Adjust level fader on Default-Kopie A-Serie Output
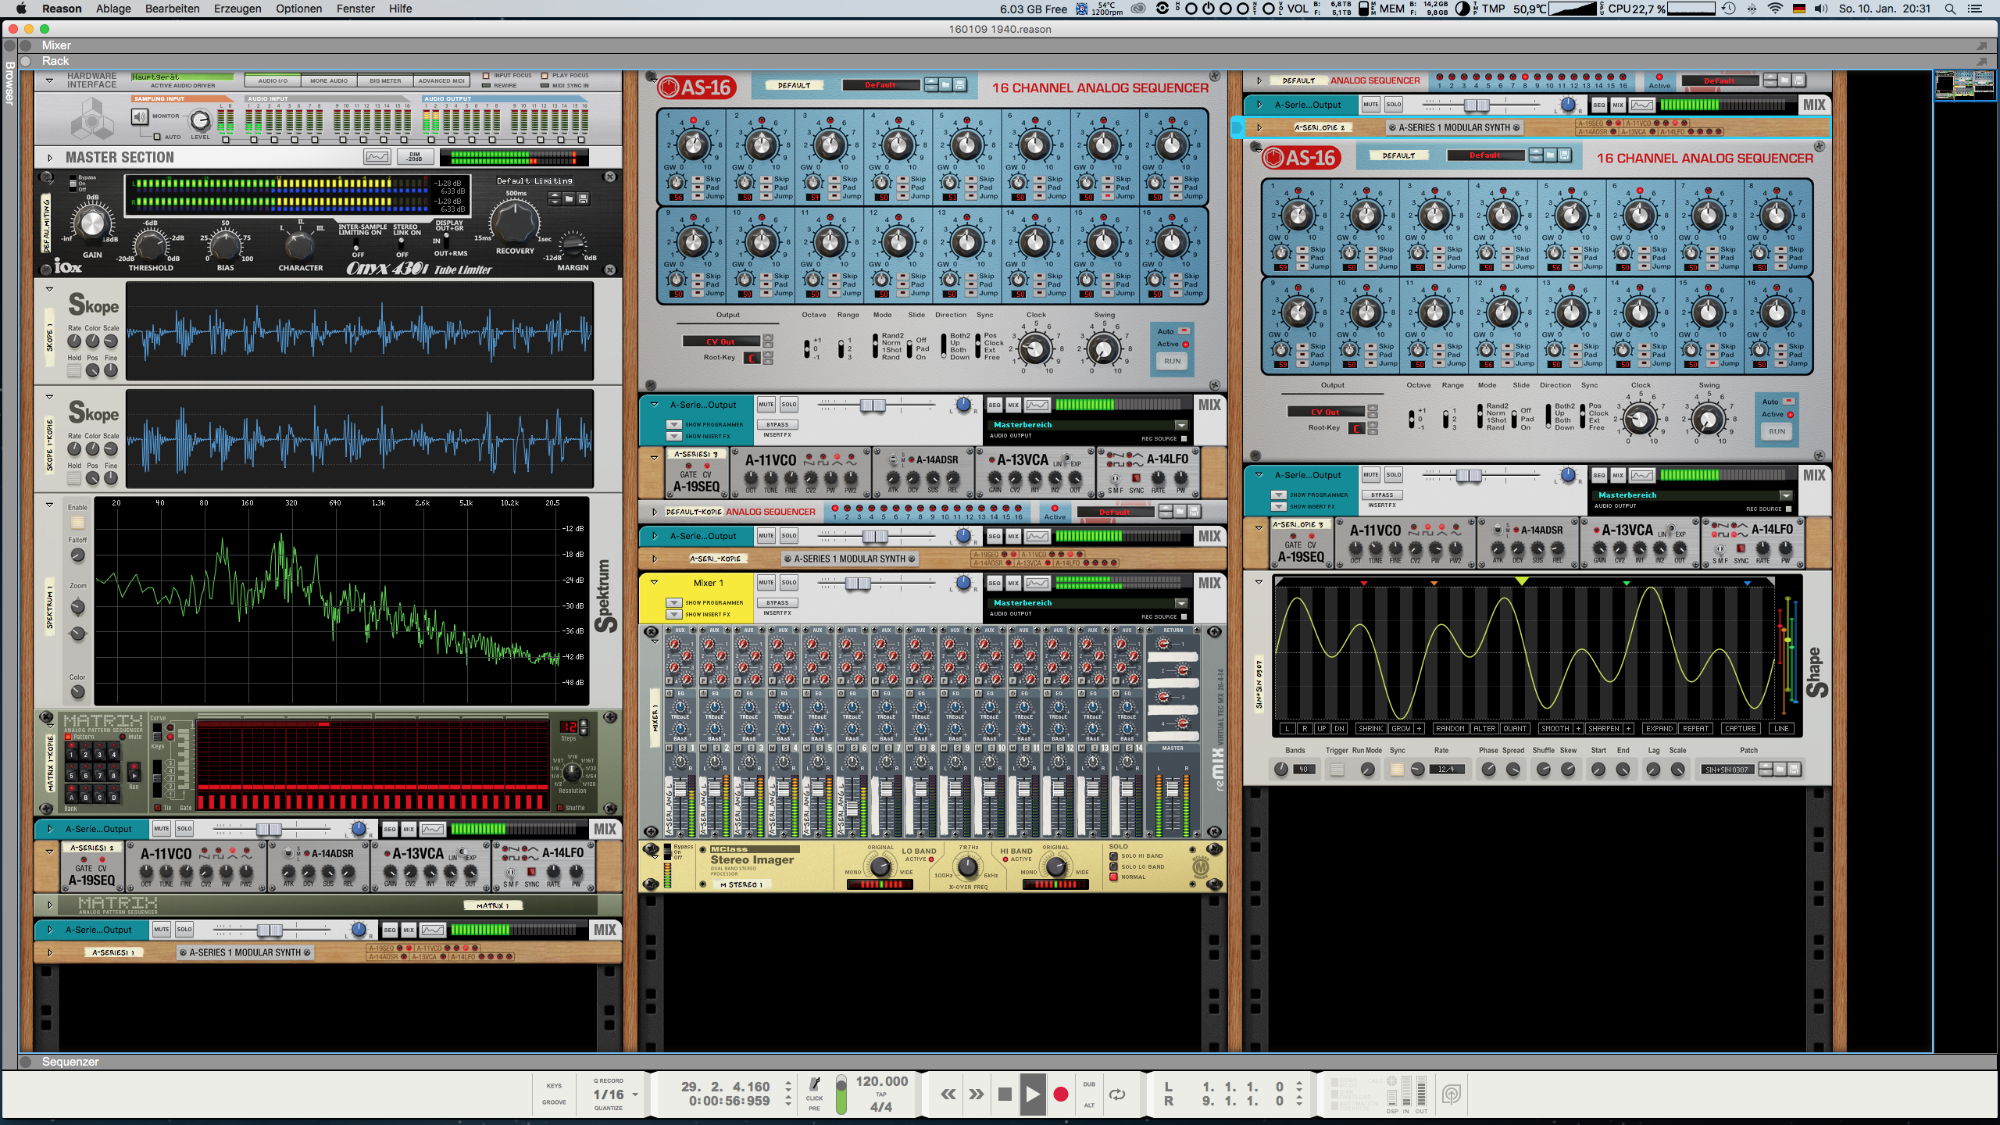The width and height of the screenshot is (2000, 1125). 873,536
